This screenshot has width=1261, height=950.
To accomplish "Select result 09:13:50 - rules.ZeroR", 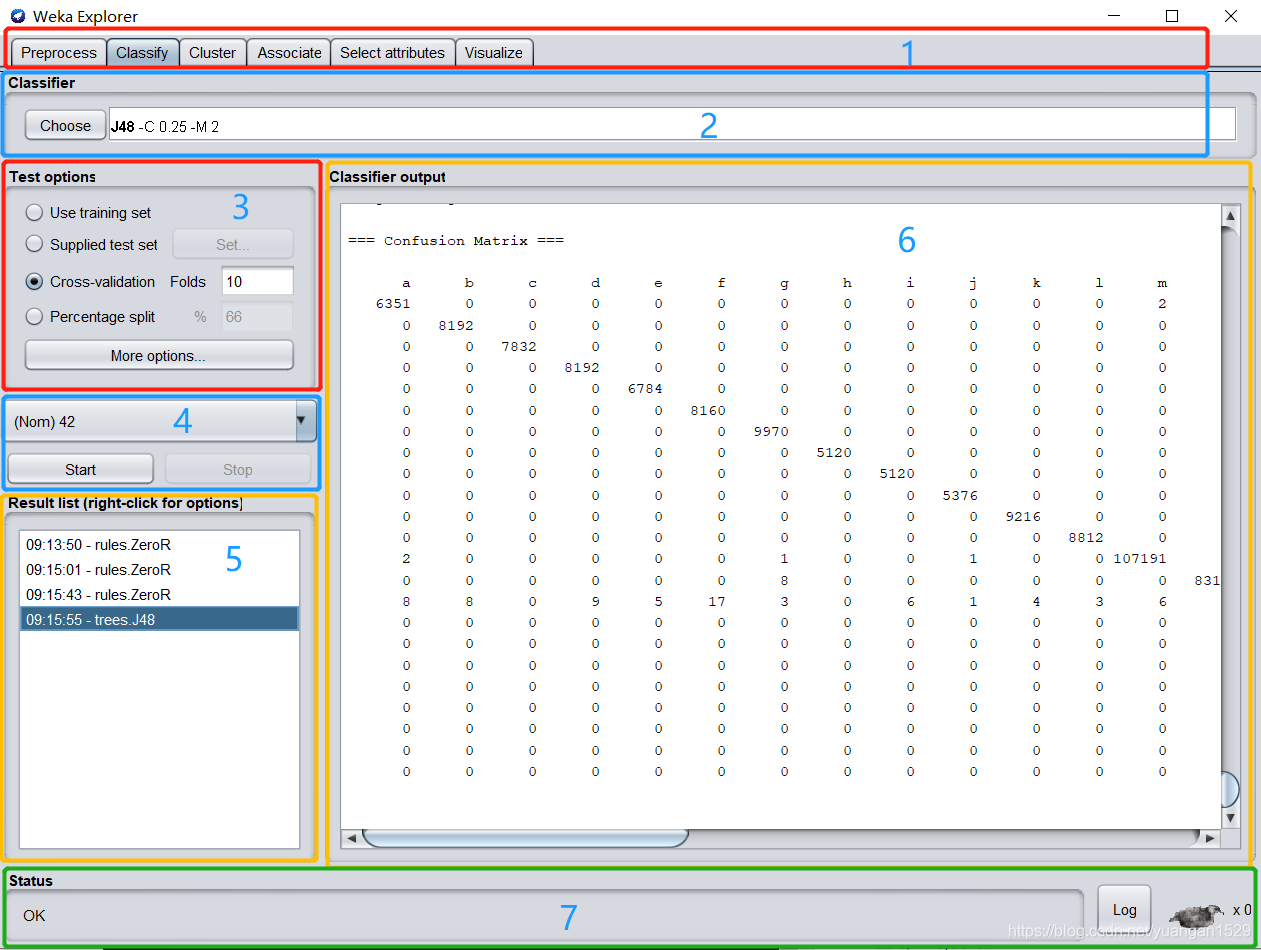I will [159, 545].
